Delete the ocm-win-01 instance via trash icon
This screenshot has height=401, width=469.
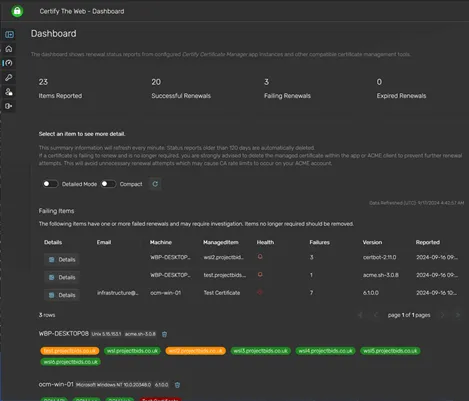(177, 385)
